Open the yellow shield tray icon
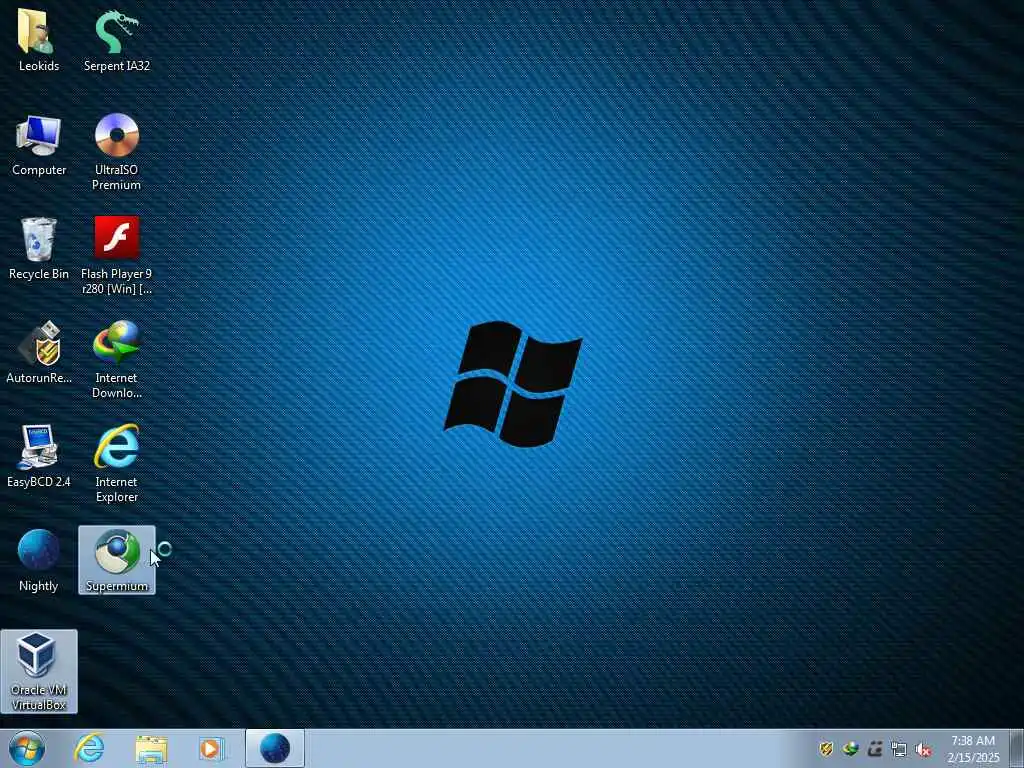 pos(826,748)
